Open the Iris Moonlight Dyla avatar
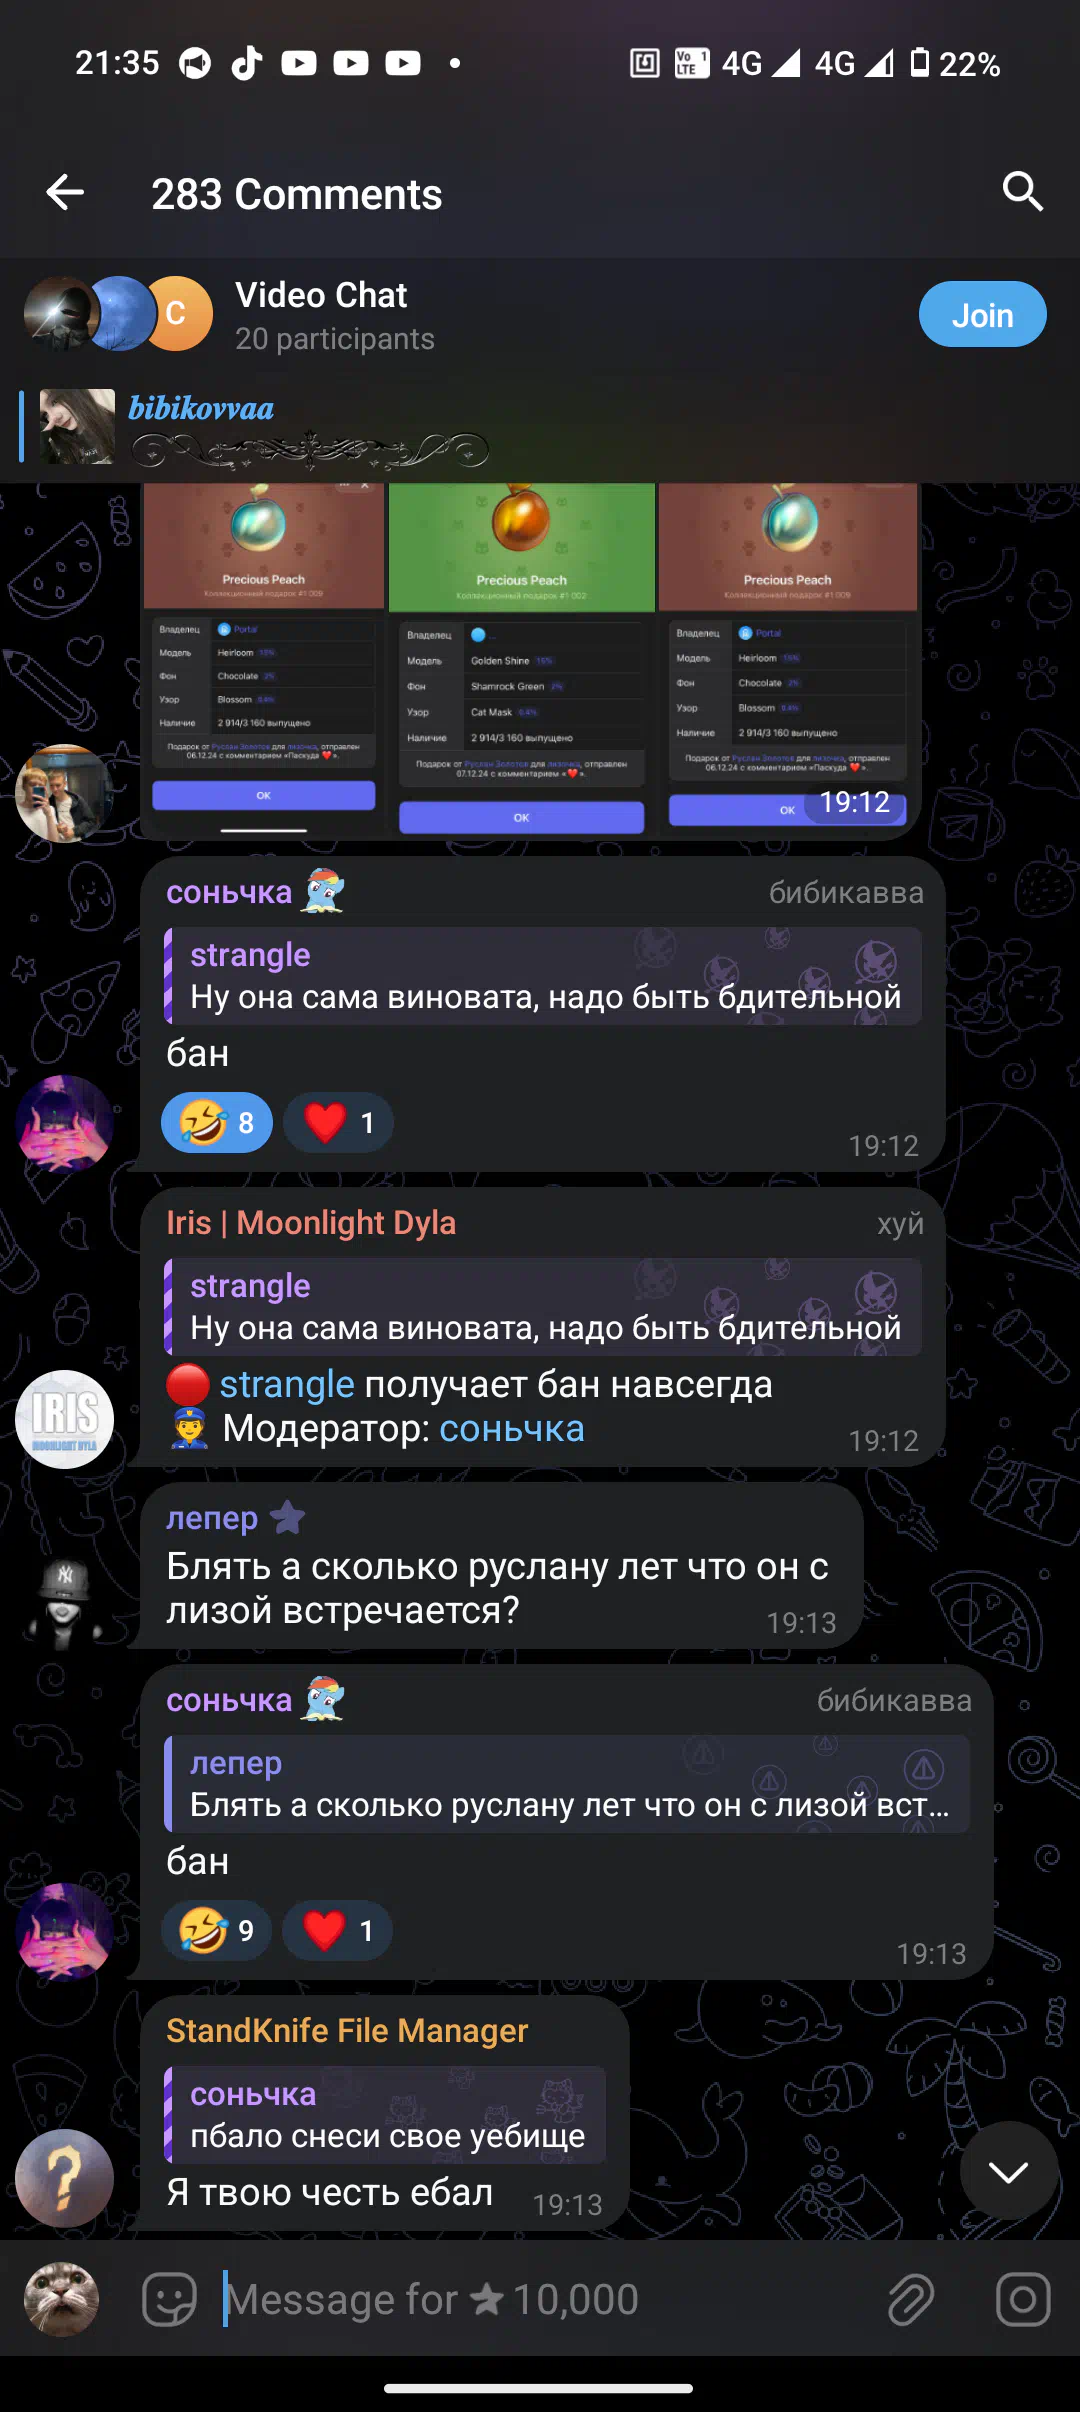 [x=65, y=1419]
